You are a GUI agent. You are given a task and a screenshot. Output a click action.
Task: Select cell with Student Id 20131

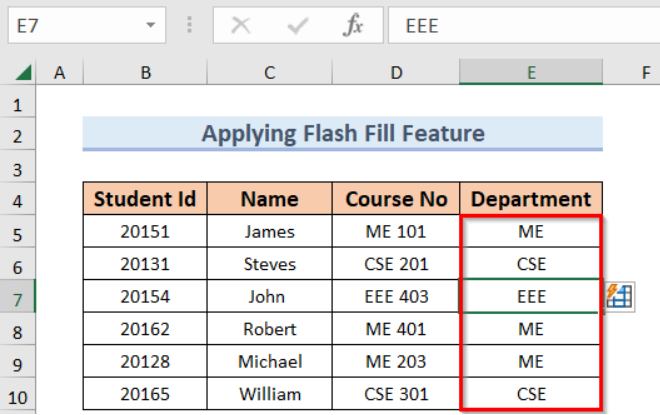coord(145,263)
